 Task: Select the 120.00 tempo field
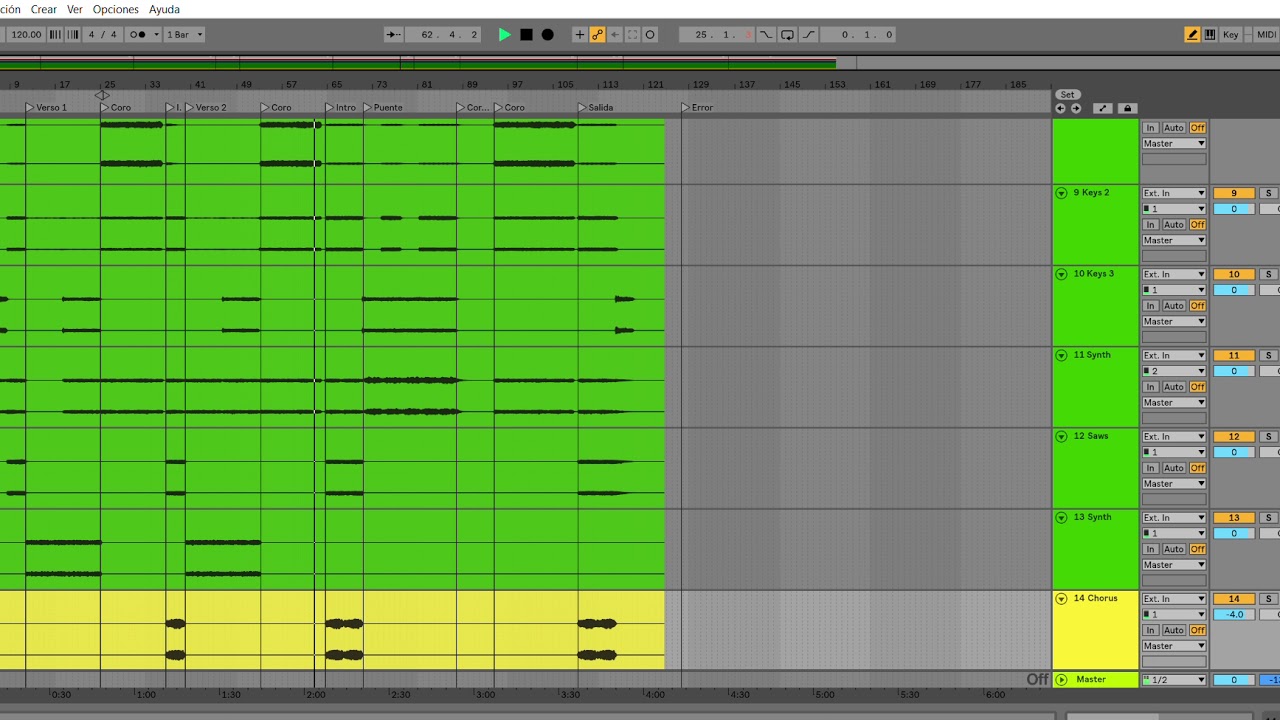tap(25, 34)
